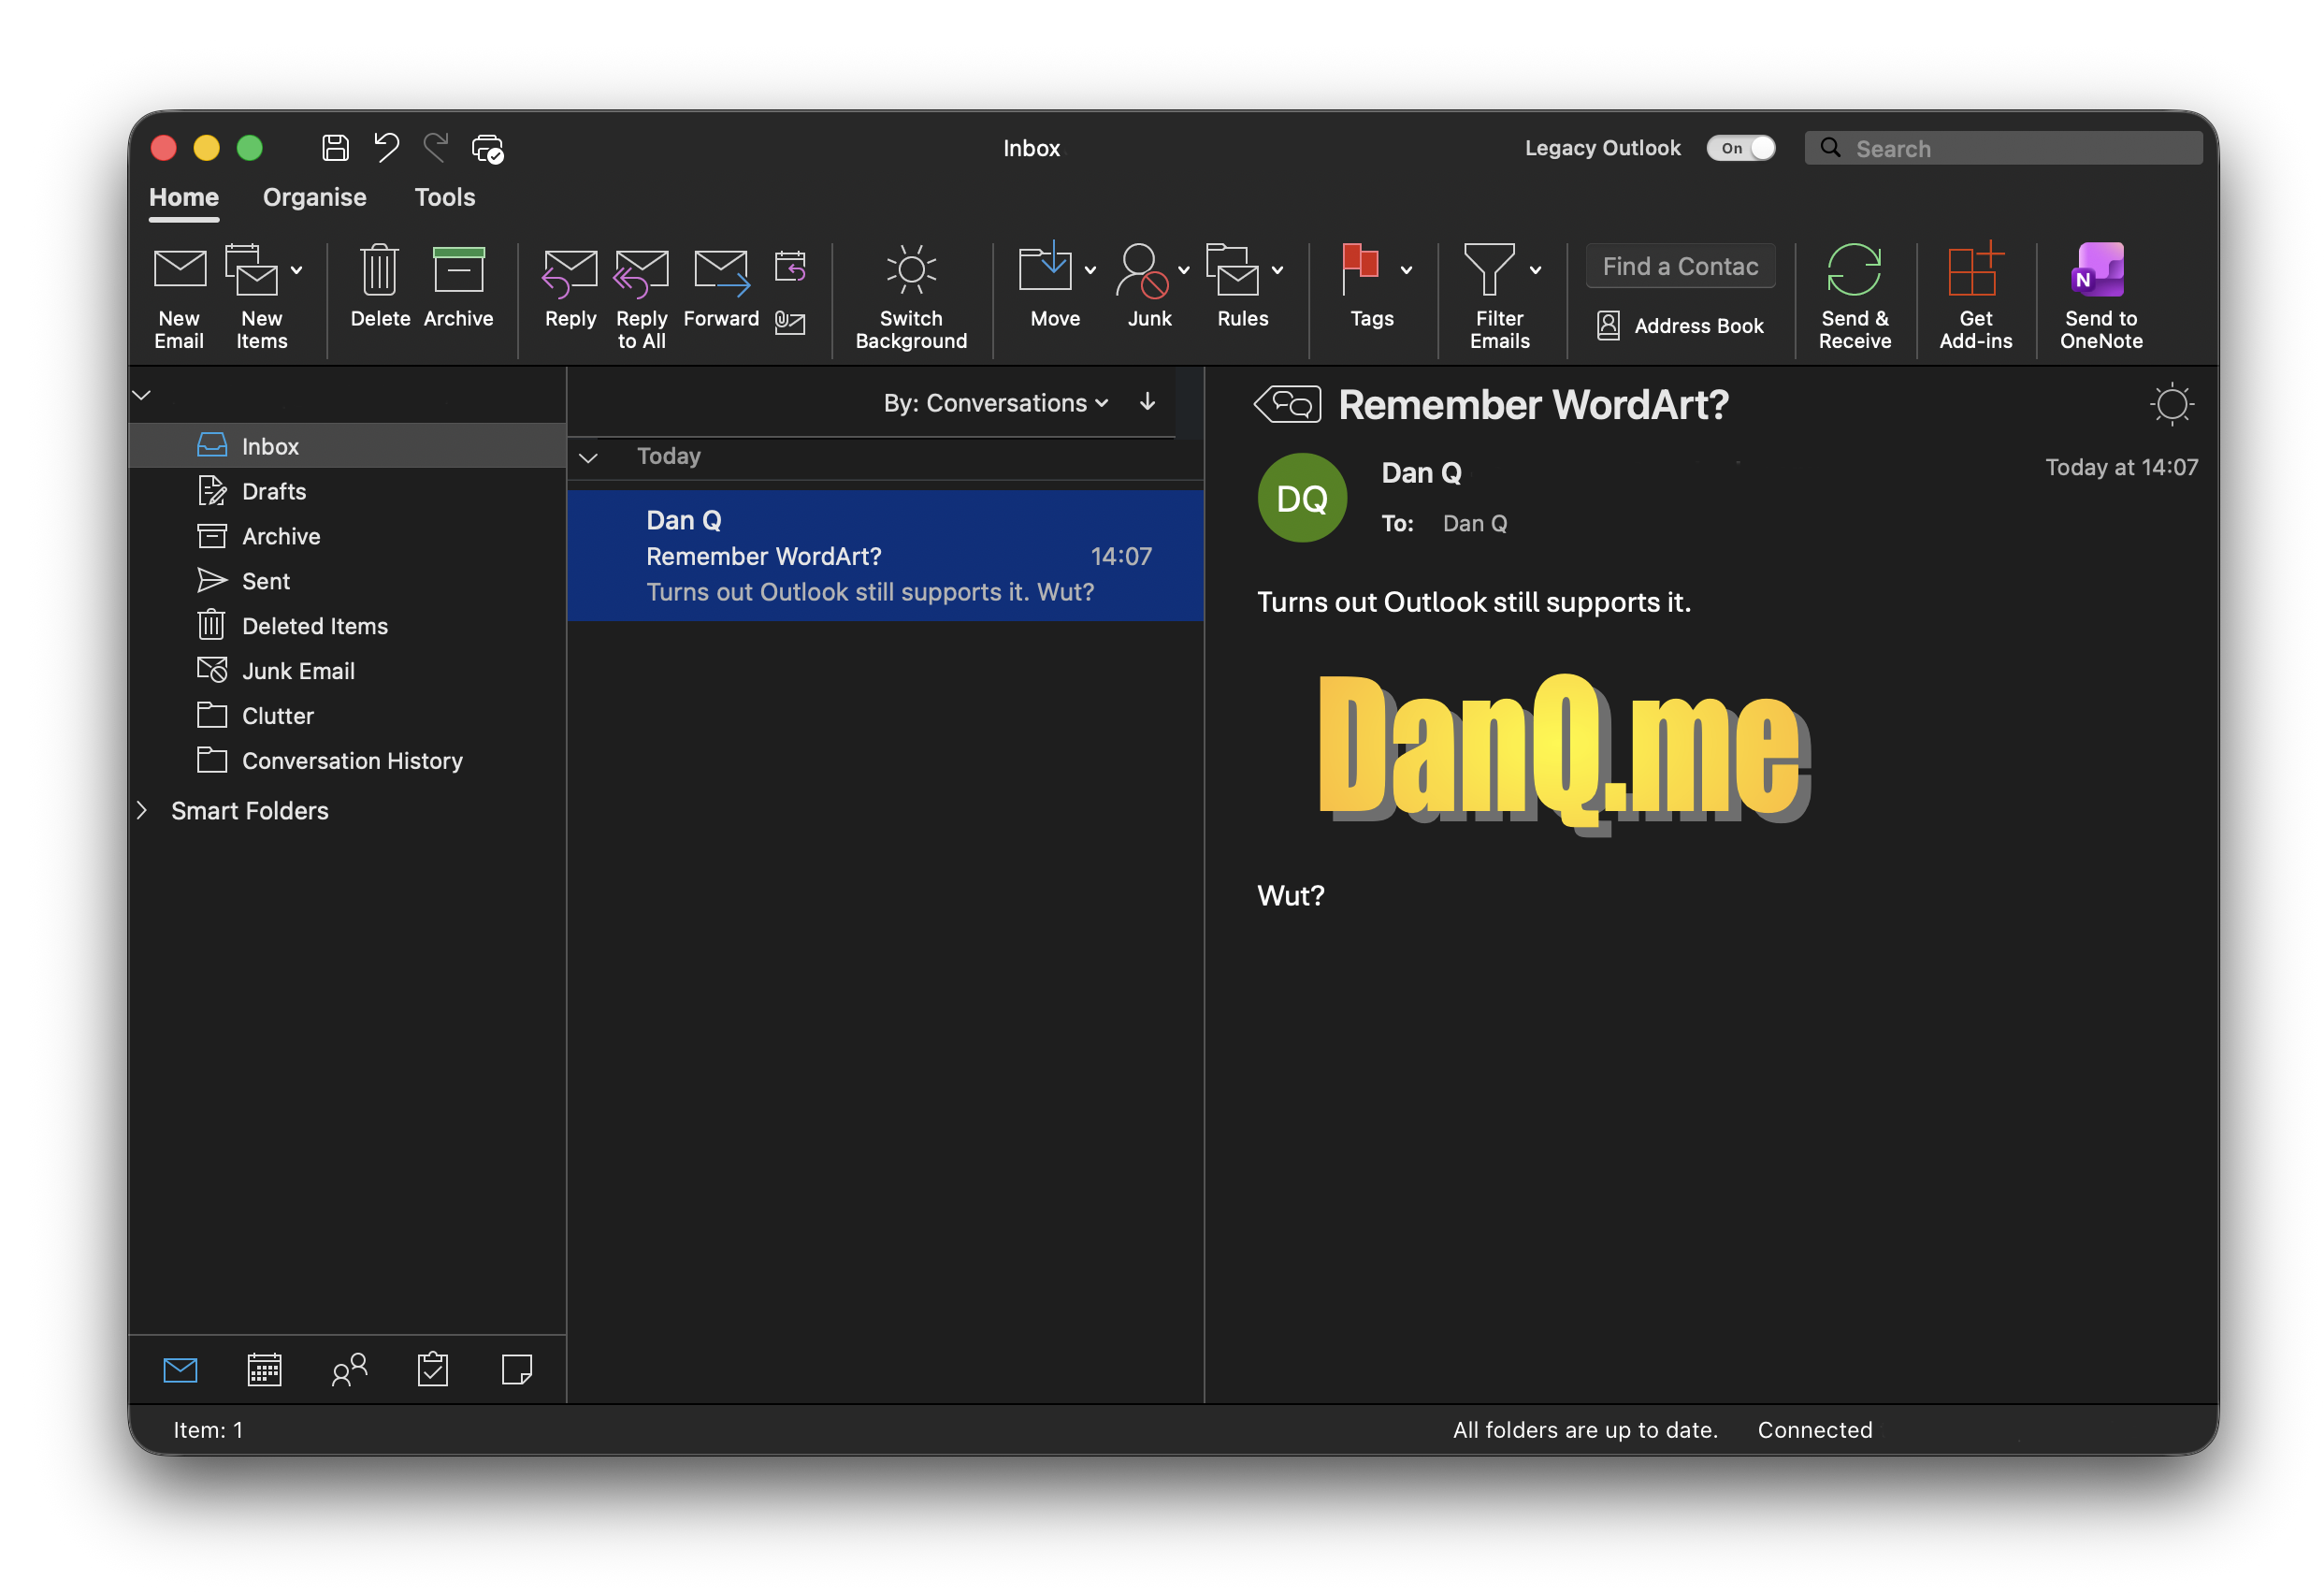2324x1594 pixels.
Task: Open the Deleted Items folder
Action: pos(347,626)
